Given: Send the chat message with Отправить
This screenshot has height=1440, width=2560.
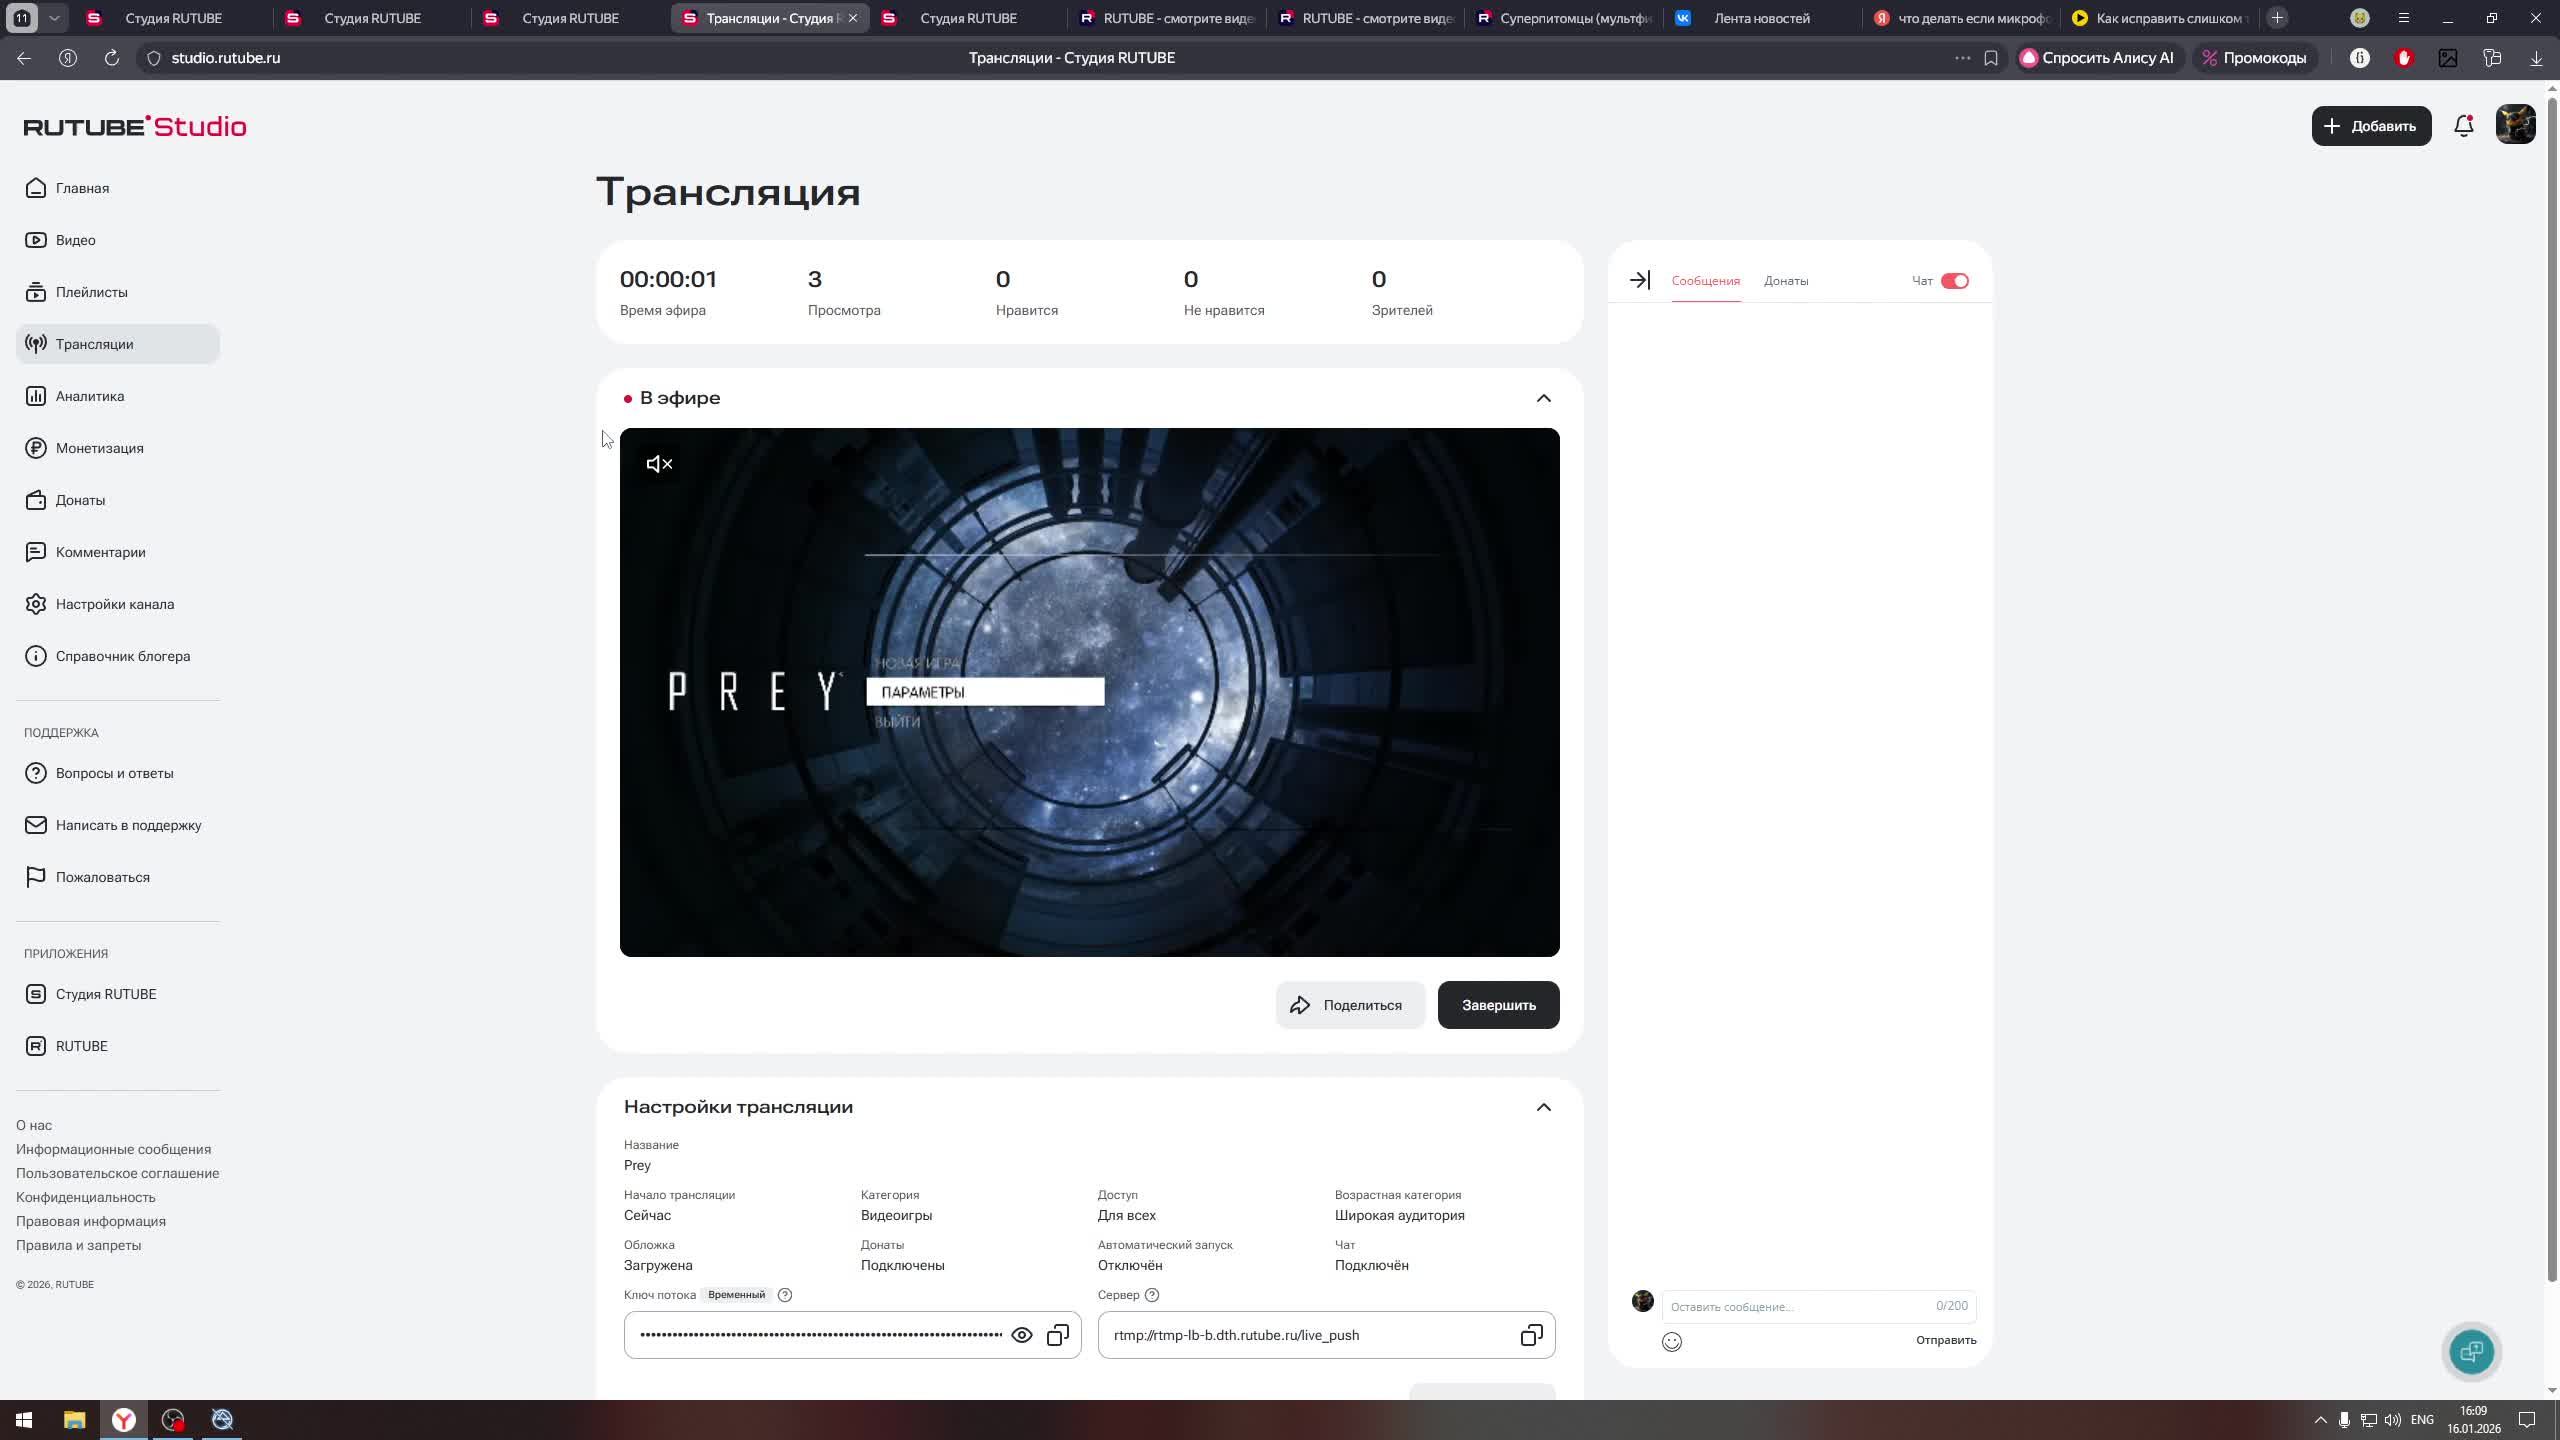Looking at the screenshot, I should point(1946,1340).
